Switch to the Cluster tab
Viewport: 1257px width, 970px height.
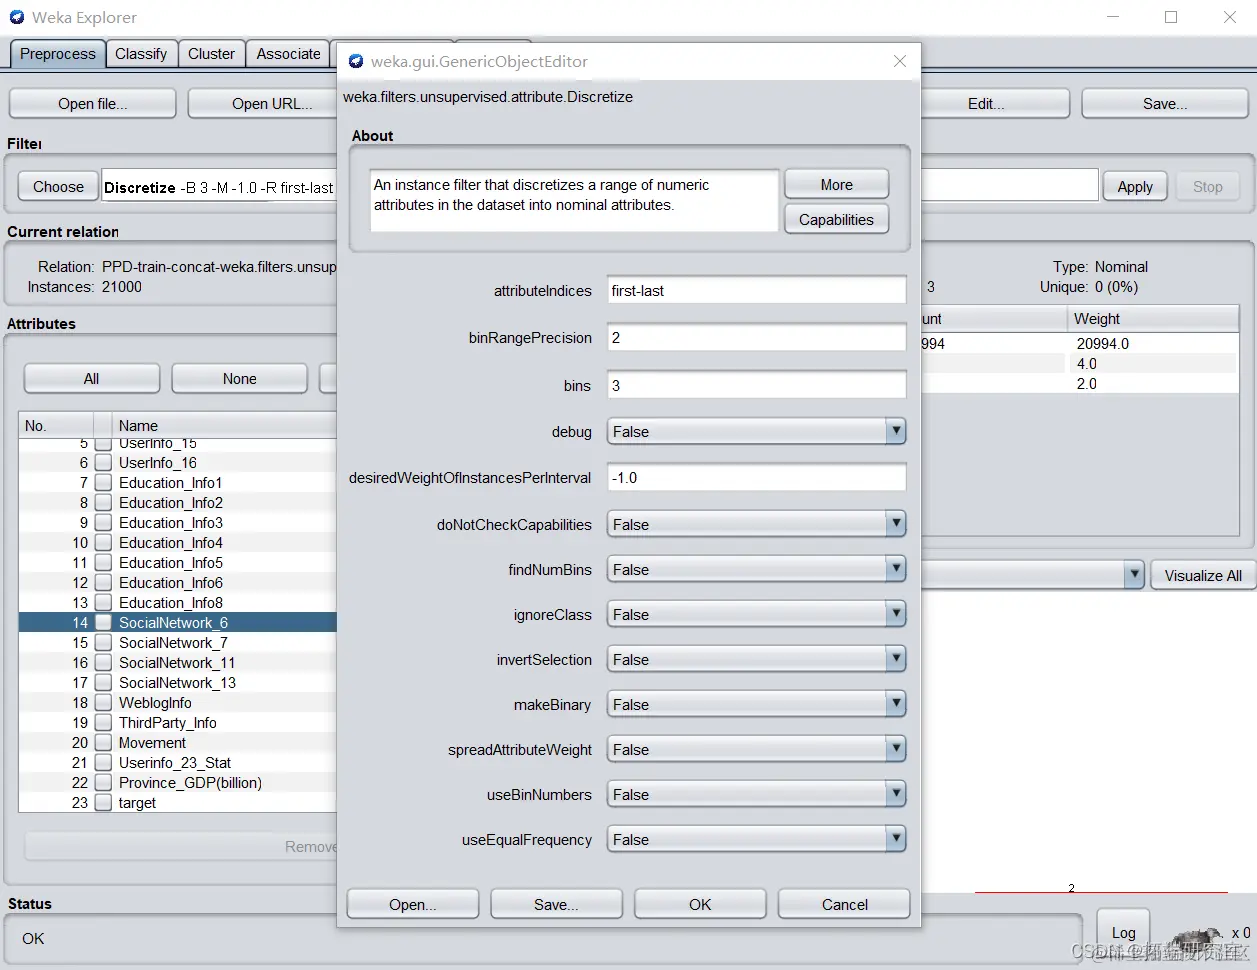pyautogui.click(x=211, y=54)
